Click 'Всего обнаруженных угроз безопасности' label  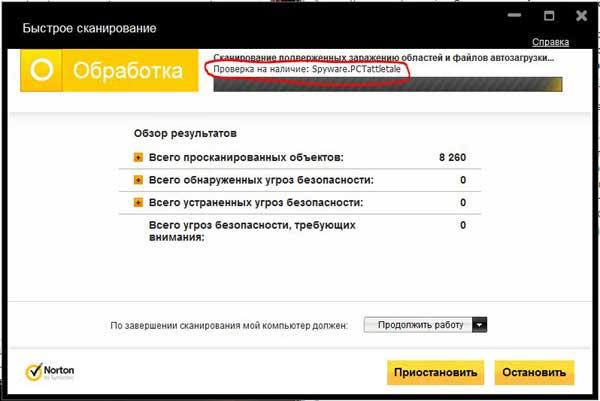[x=261, y=180]
